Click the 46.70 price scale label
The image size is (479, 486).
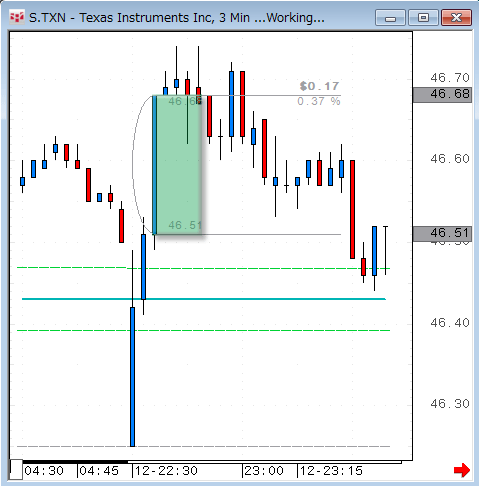(450, 78)
